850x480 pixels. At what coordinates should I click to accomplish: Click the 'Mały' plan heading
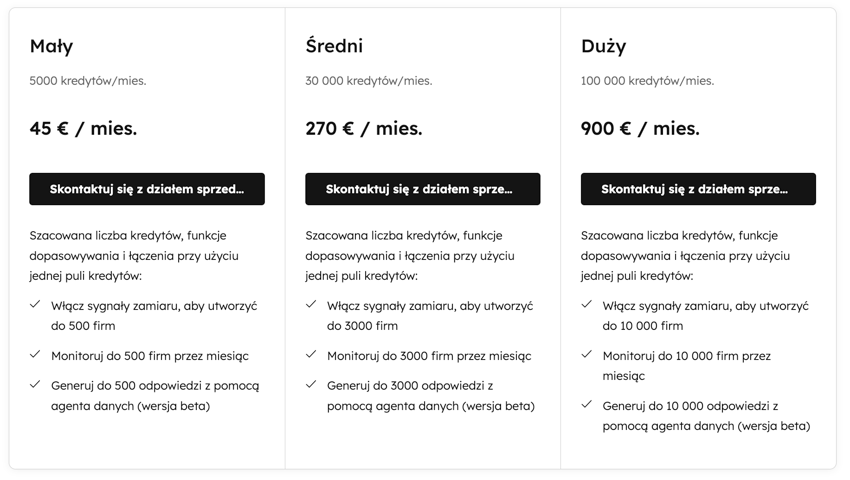[x=51, y=46]
